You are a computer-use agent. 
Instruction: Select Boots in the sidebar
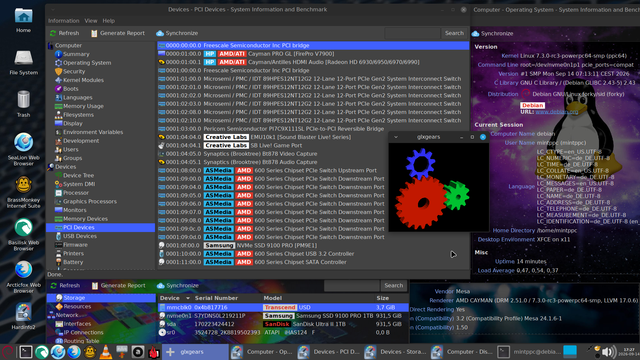(70, 89)
